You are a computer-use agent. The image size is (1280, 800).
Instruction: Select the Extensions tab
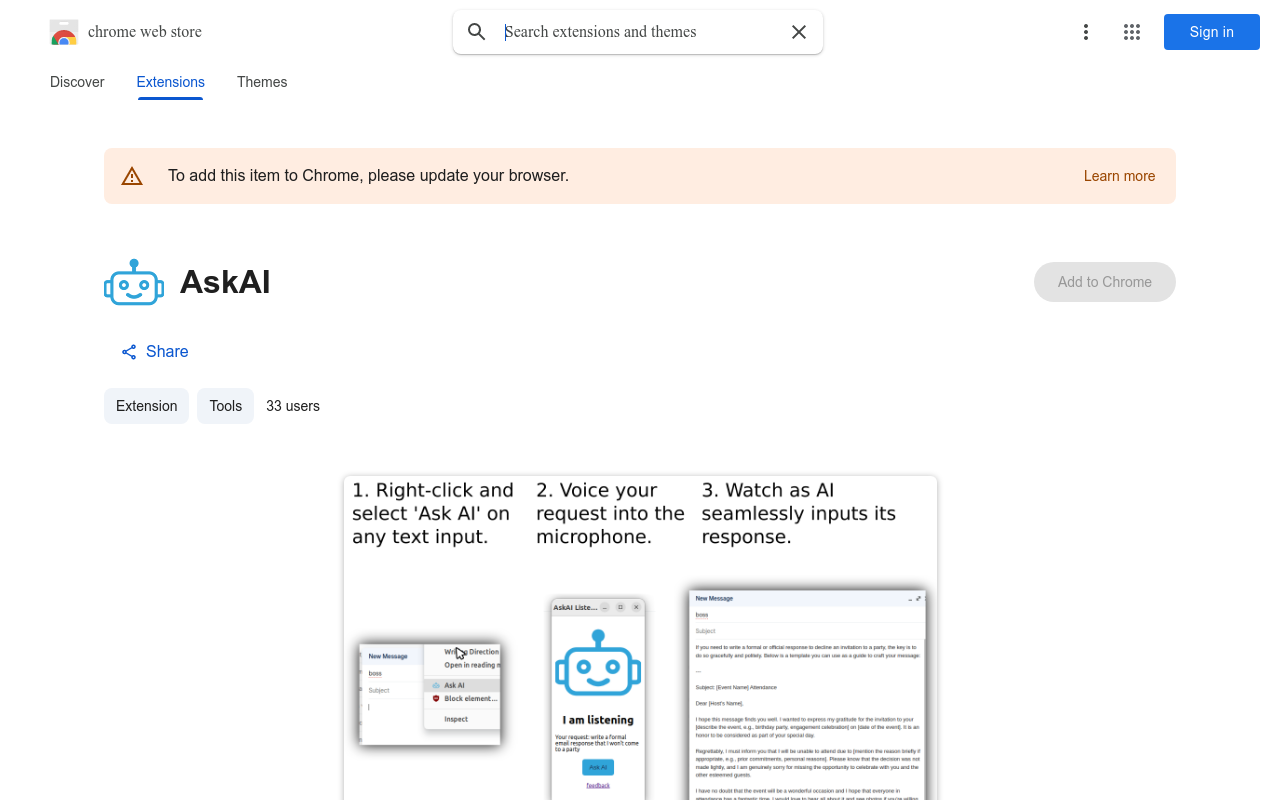171,82
